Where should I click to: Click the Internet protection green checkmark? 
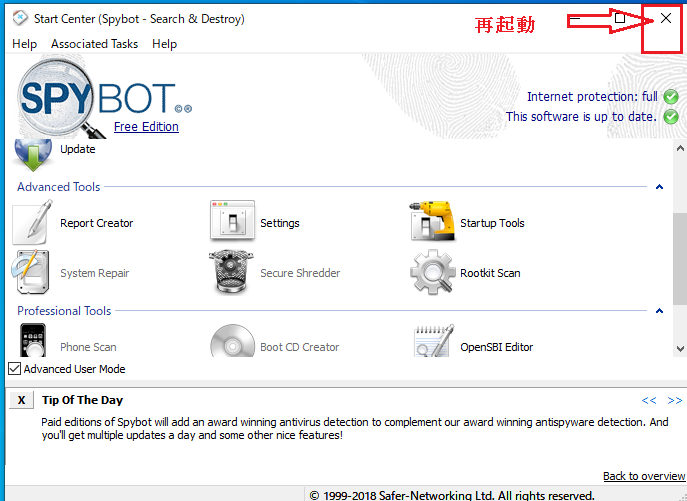click(x=671, y=96)
